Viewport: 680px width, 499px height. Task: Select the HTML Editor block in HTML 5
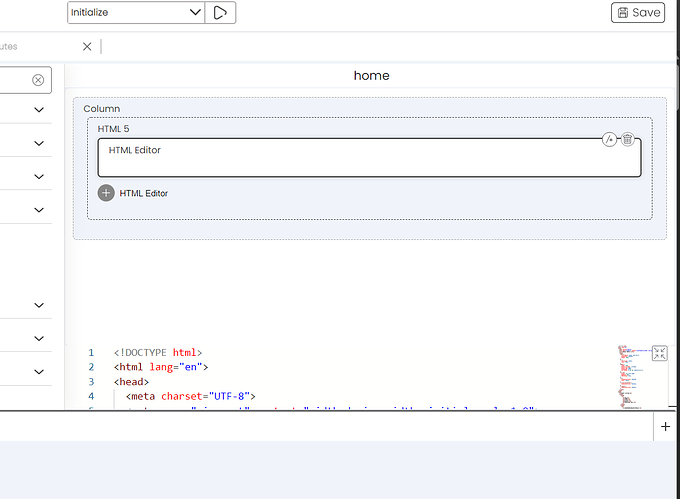(369, 158)
